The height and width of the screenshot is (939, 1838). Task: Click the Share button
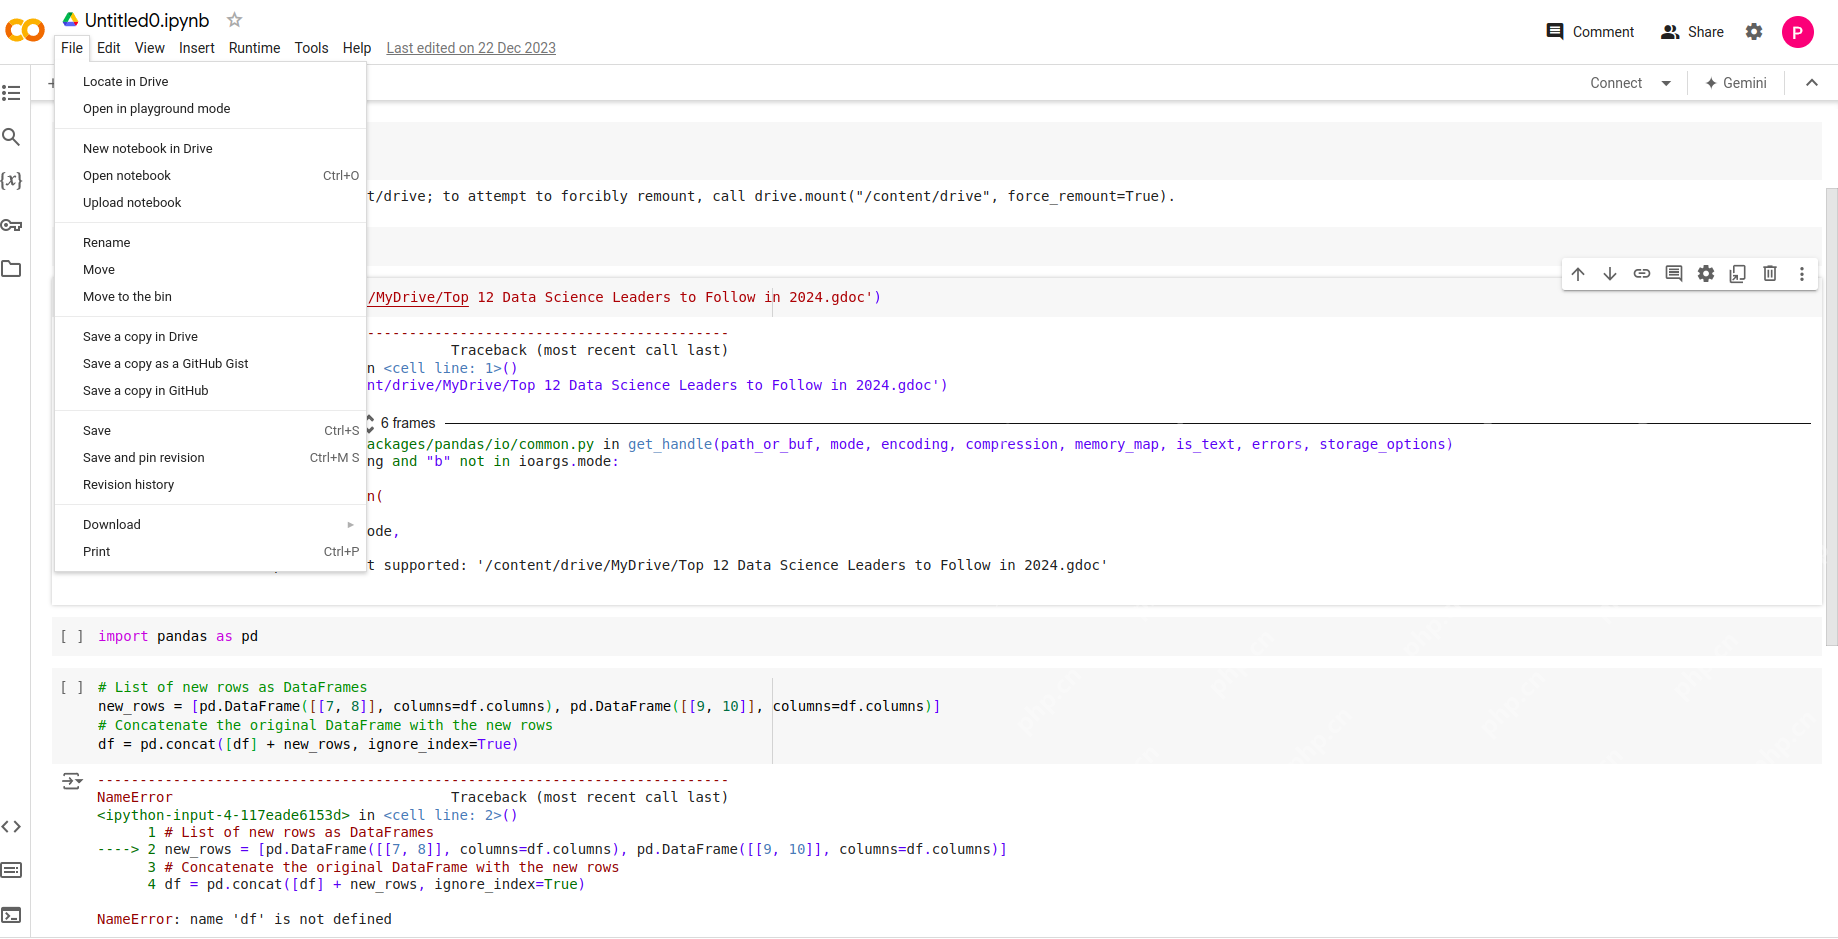point(1692,32)
